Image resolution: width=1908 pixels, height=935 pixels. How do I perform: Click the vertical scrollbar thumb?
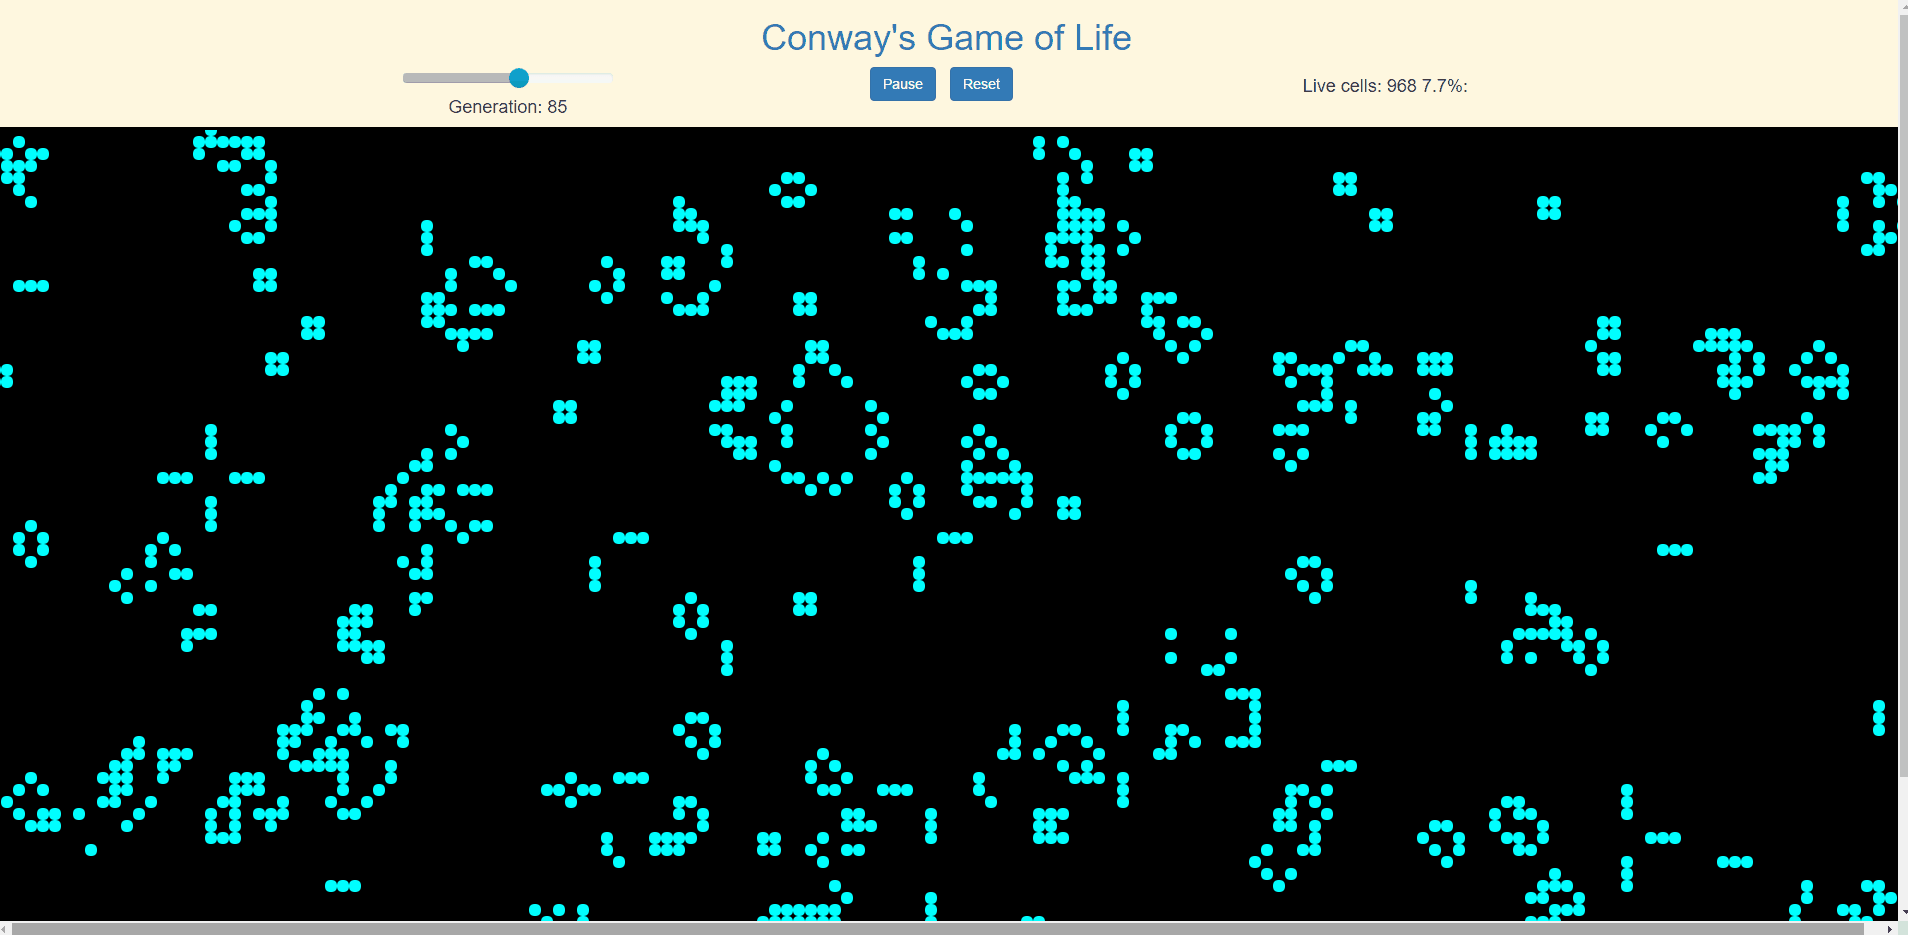click(1903, 395)
